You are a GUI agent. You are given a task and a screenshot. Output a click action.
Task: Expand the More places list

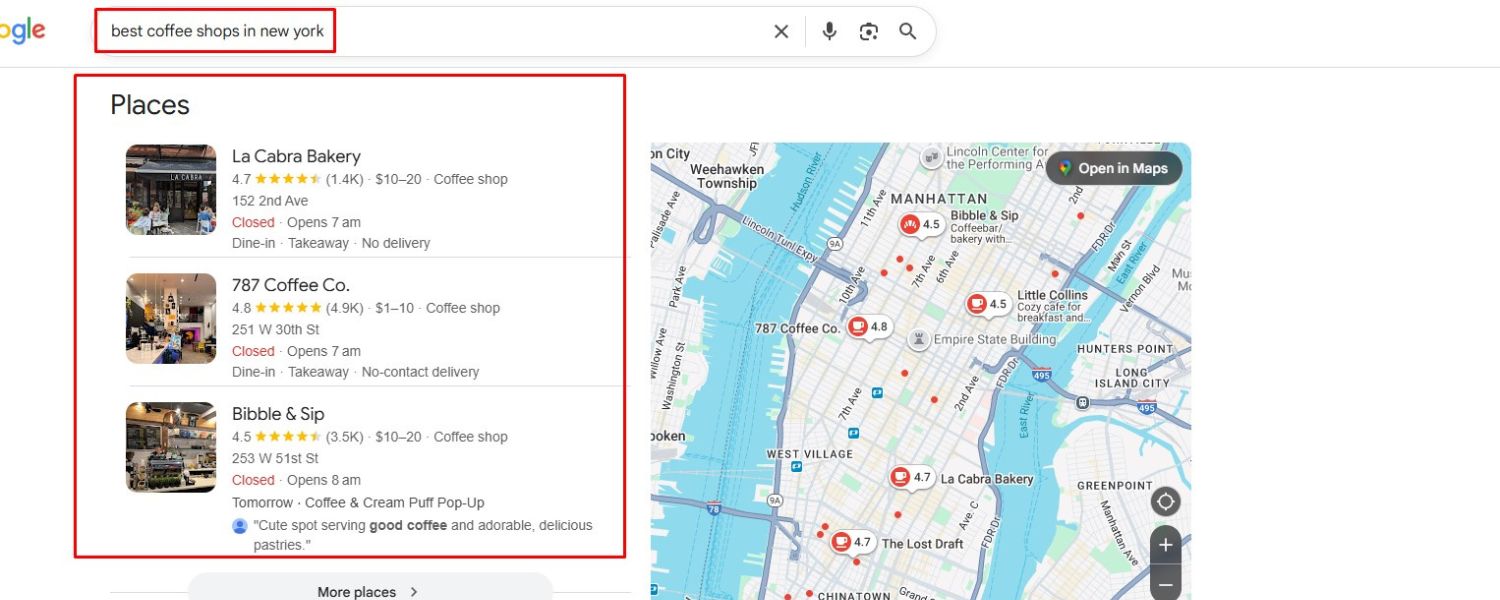[370, 591]
